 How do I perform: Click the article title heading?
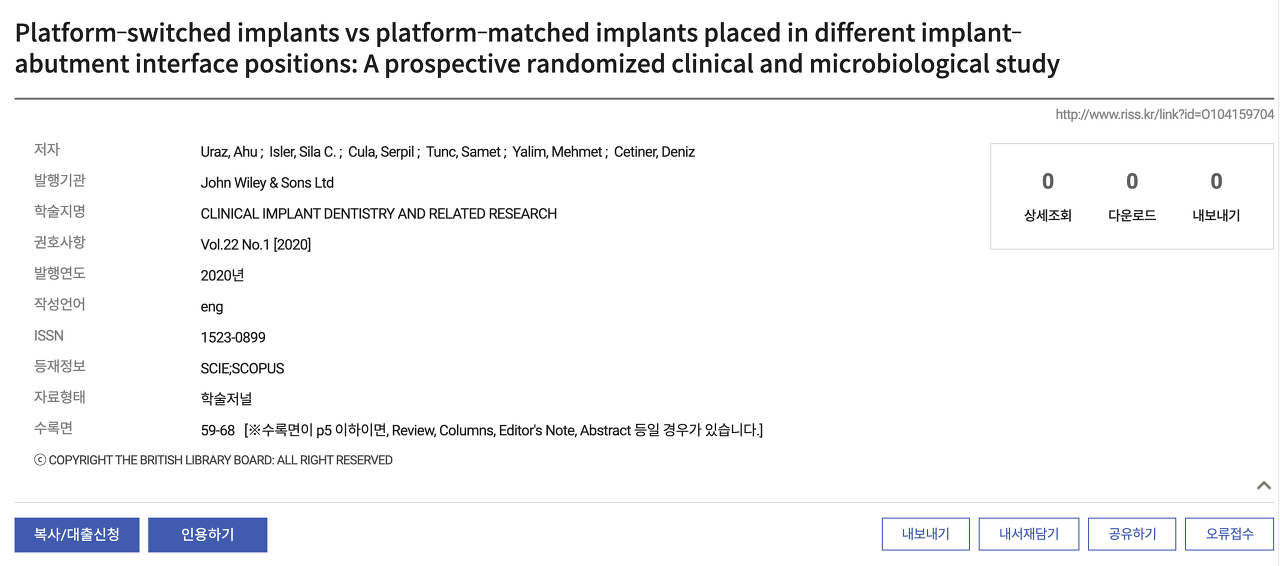[x=537, y=48]
